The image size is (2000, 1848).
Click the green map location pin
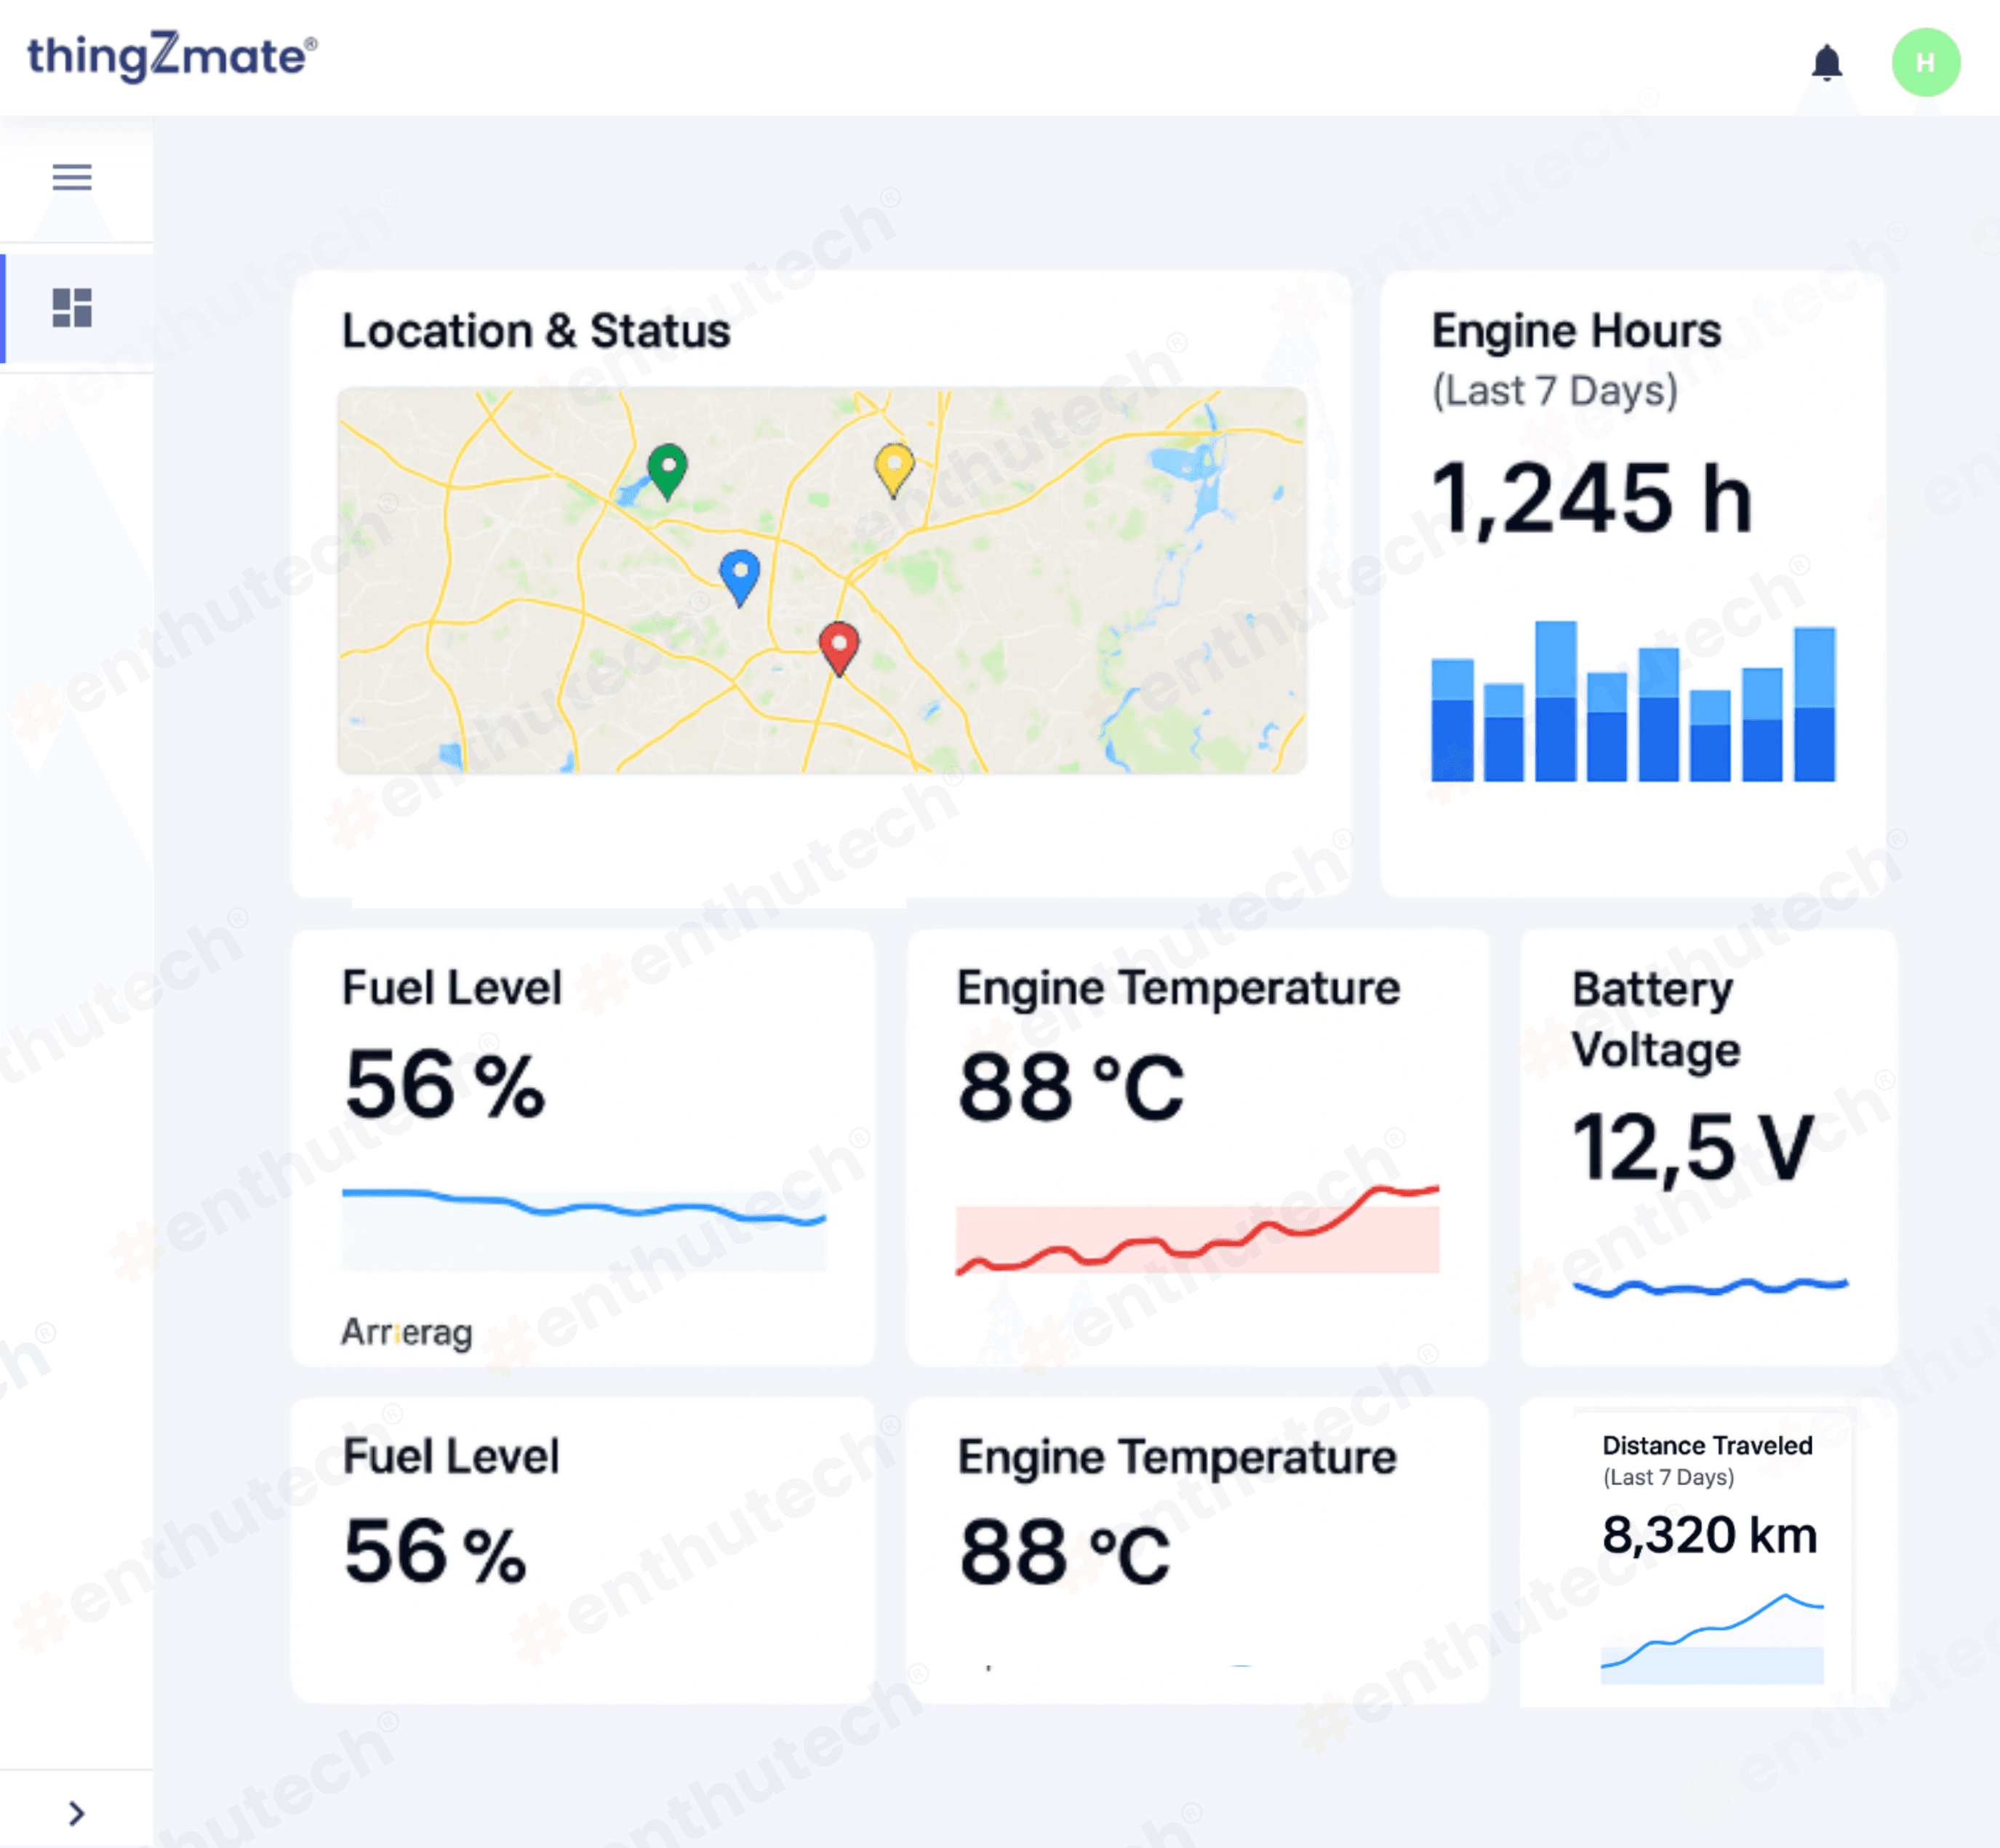667,469
